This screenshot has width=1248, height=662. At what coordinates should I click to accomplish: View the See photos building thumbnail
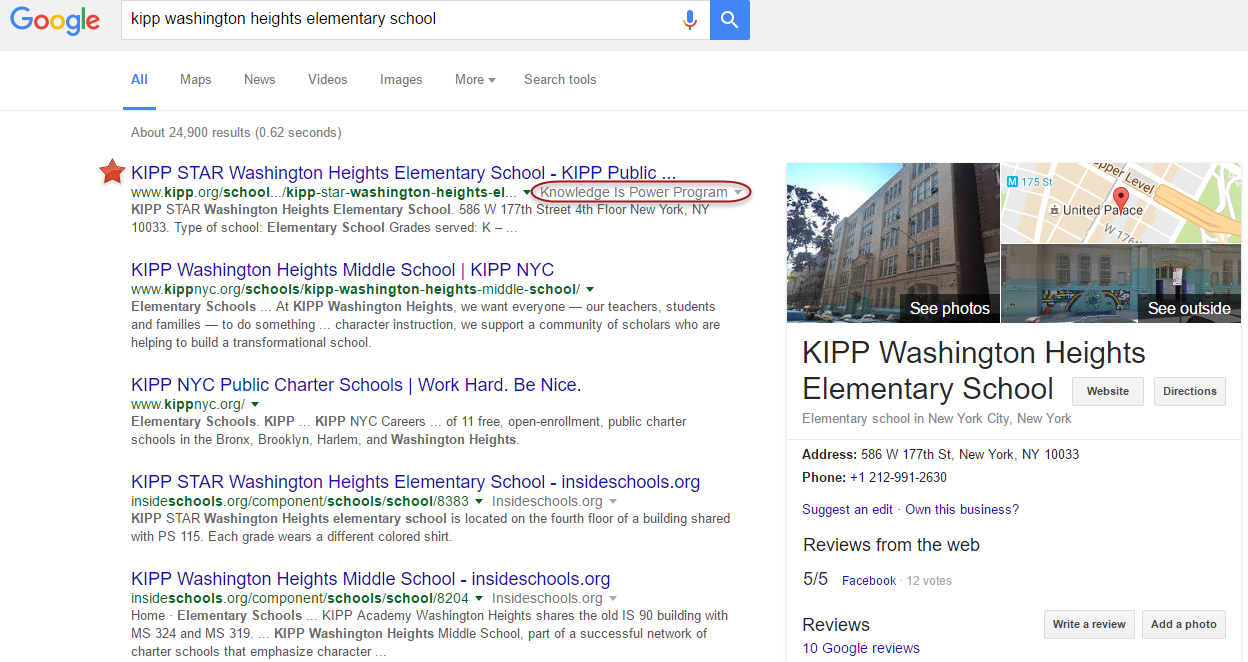[893, 243]
